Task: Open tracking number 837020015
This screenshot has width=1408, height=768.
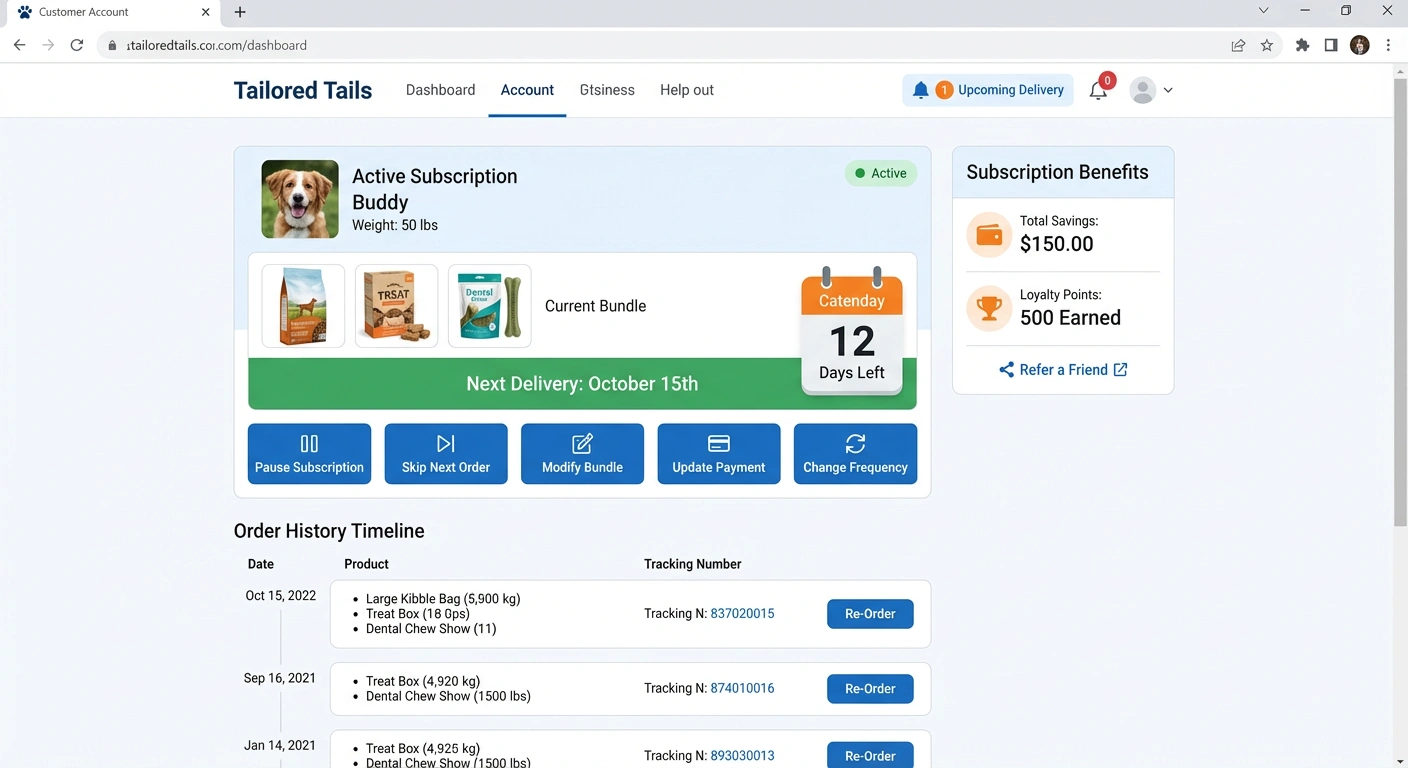Action: [742, 614]
